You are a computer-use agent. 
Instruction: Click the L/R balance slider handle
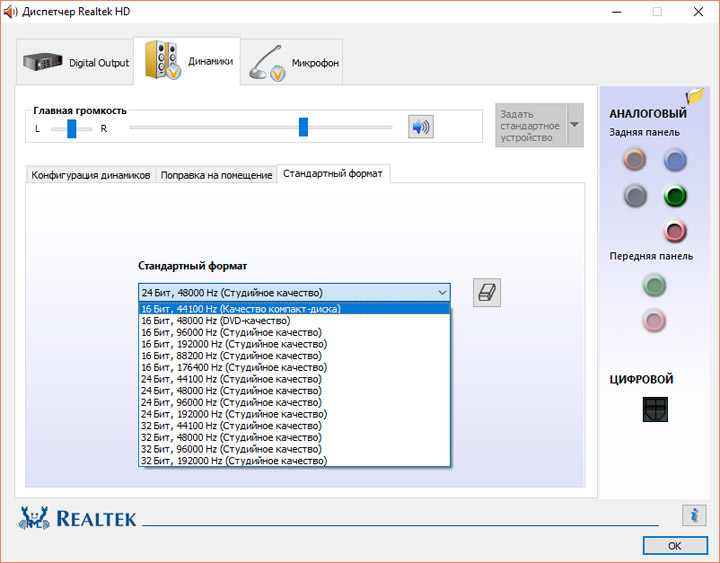tap(72, 128)
